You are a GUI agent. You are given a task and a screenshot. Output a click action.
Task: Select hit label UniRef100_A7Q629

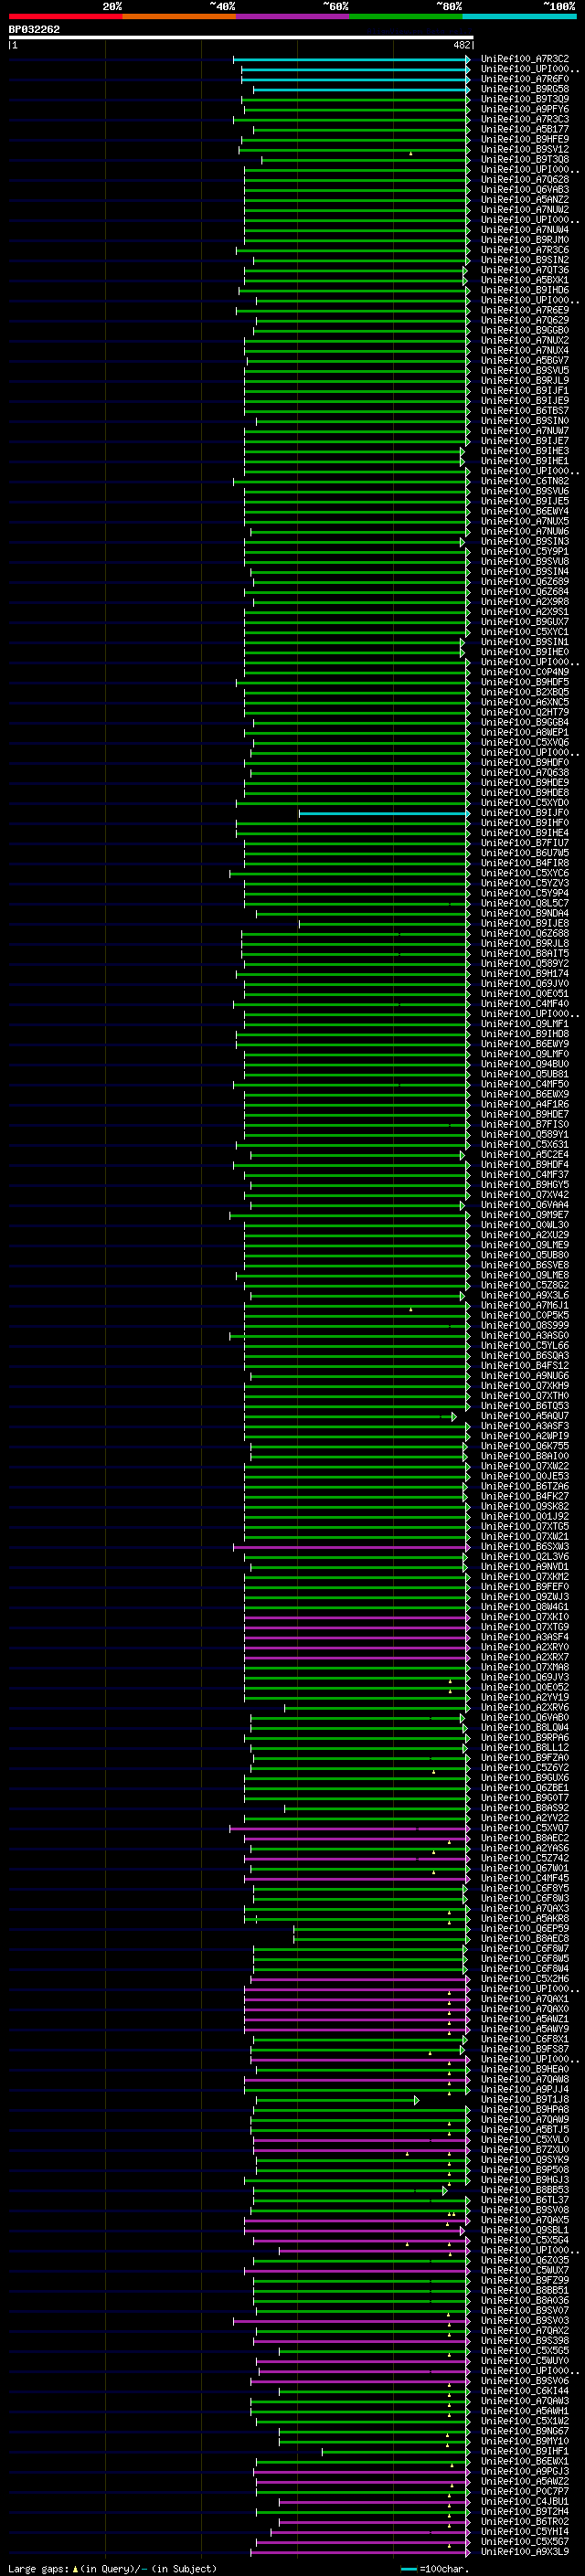525,320
